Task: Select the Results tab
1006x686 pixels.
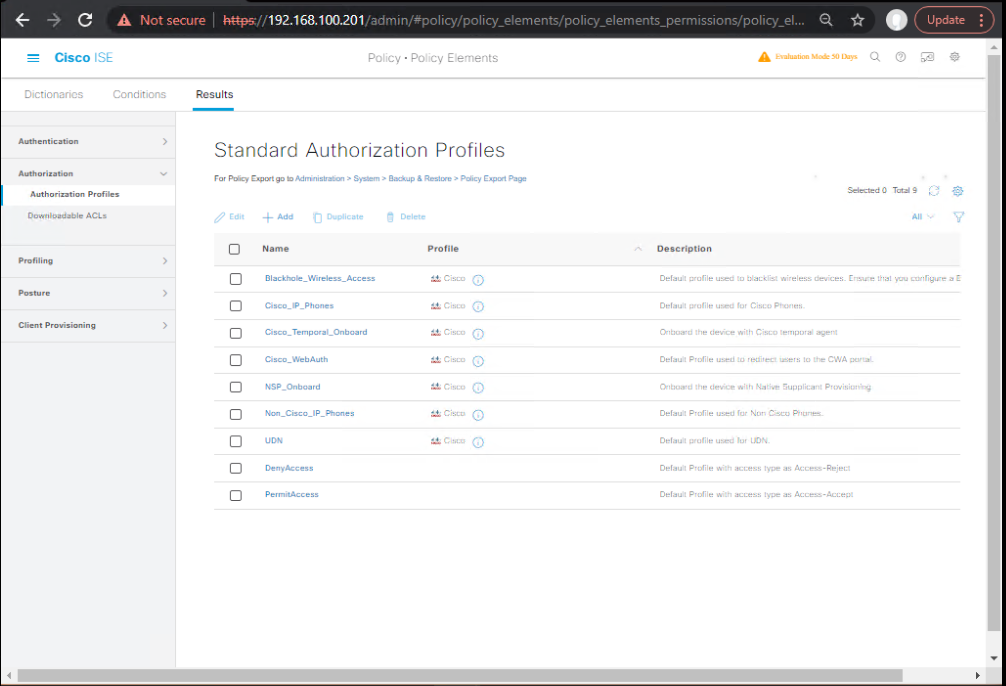Action: pyautogui.click(x=214, y=94)
